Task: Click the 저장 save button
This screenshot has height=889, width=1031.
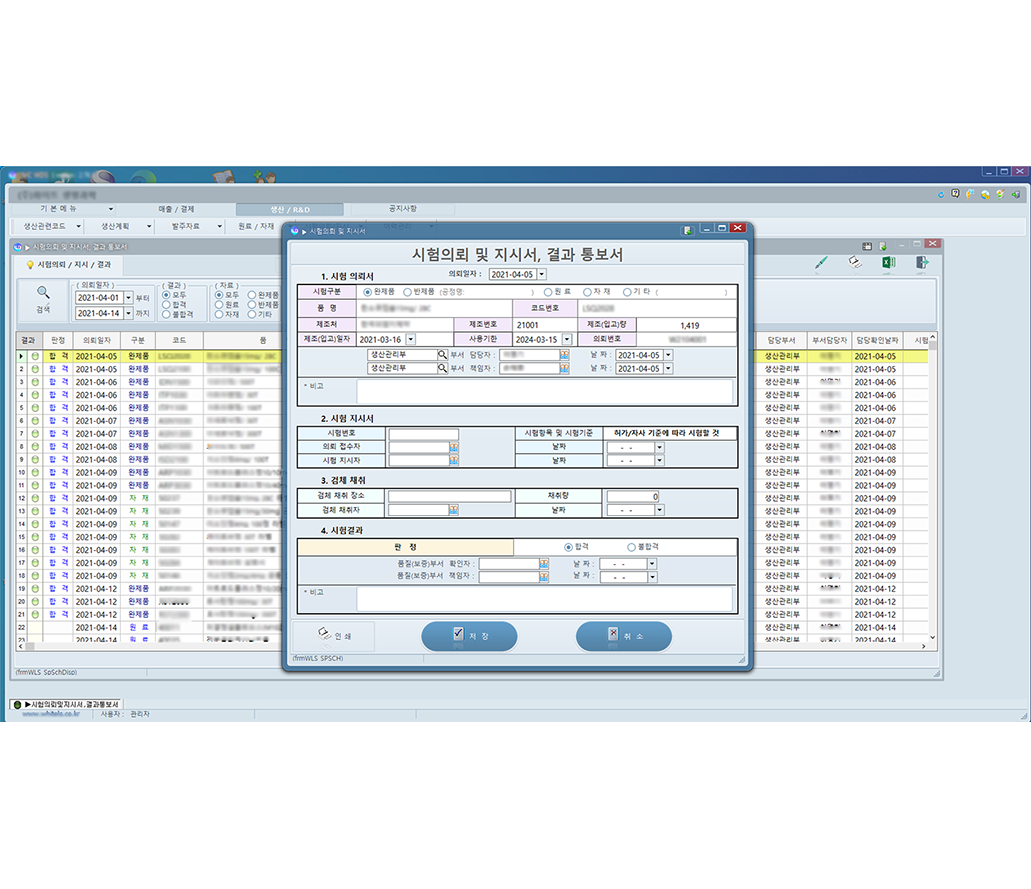Action: (469, 636)
